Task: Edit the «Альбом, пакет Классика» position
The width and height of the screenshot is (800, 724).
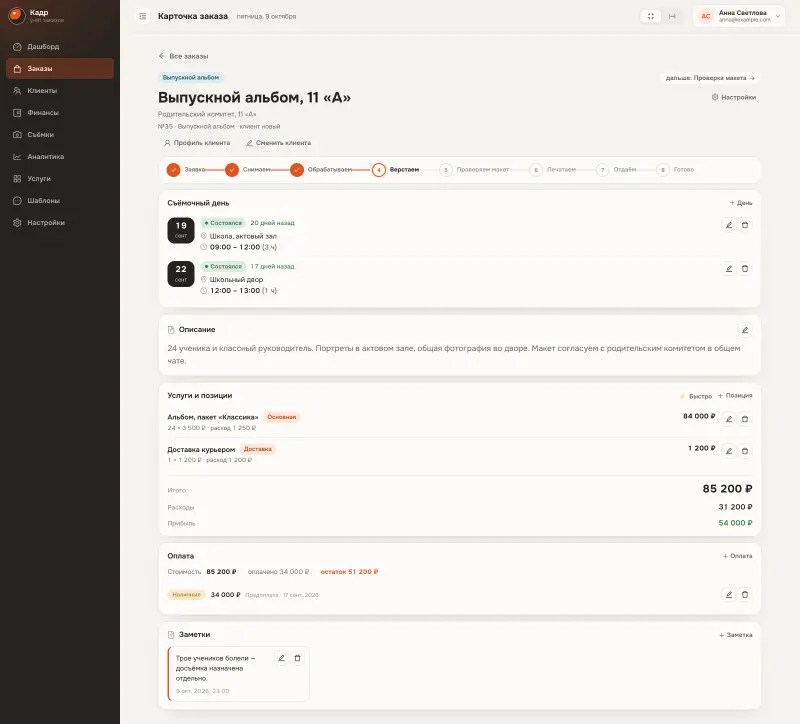Action: [x=729, y=419]
